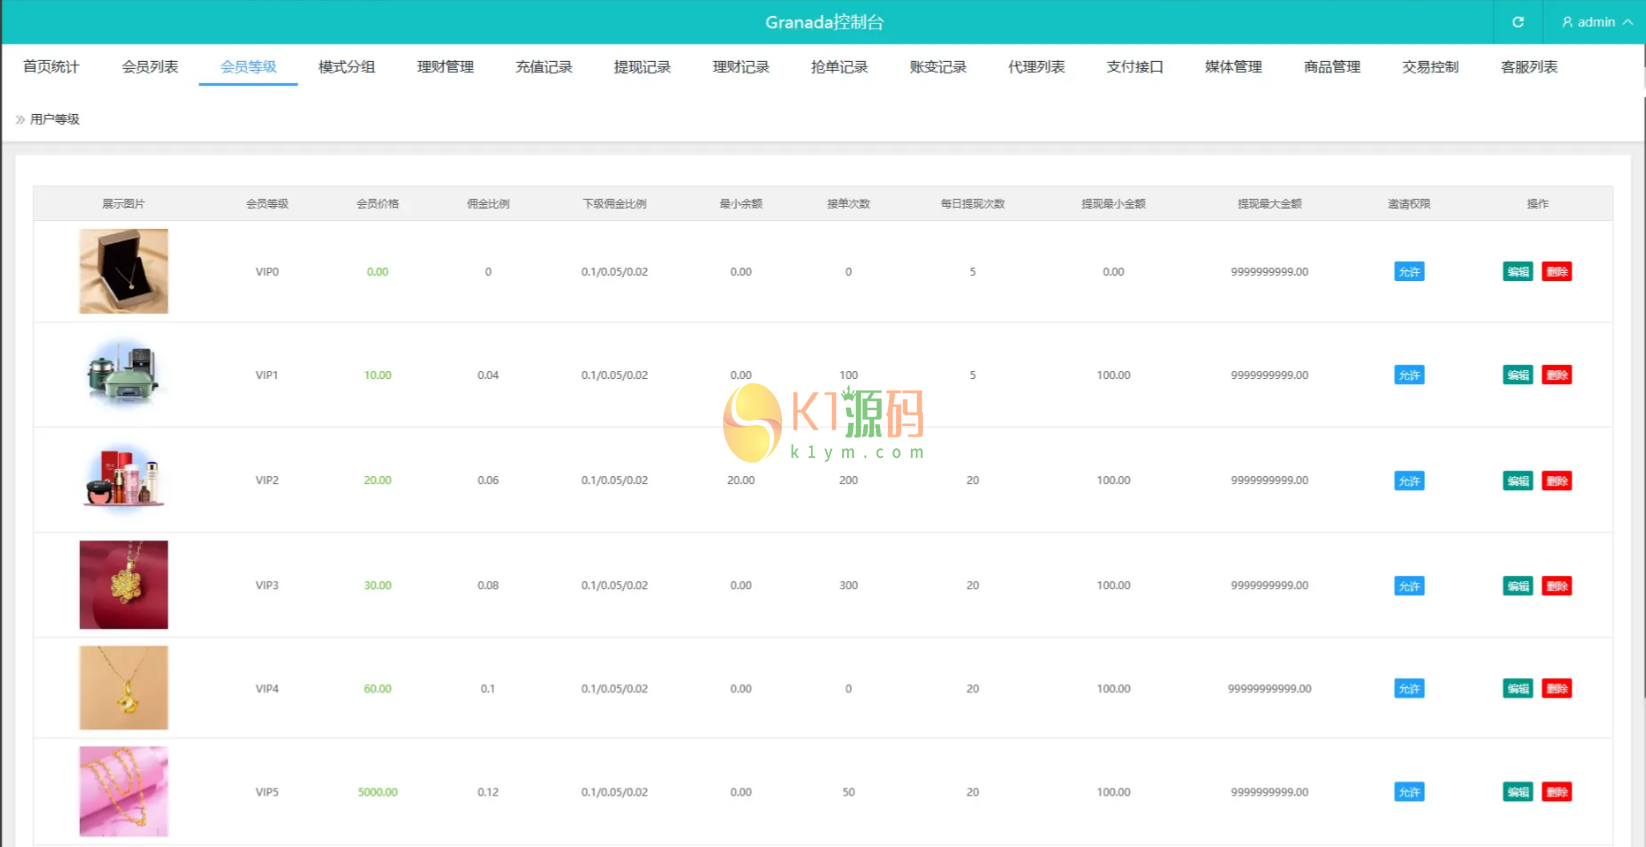Open the 交易控制 menu item
Image resolution: width=1646 pixels, height=847 pixels.
pos(1430,67)
